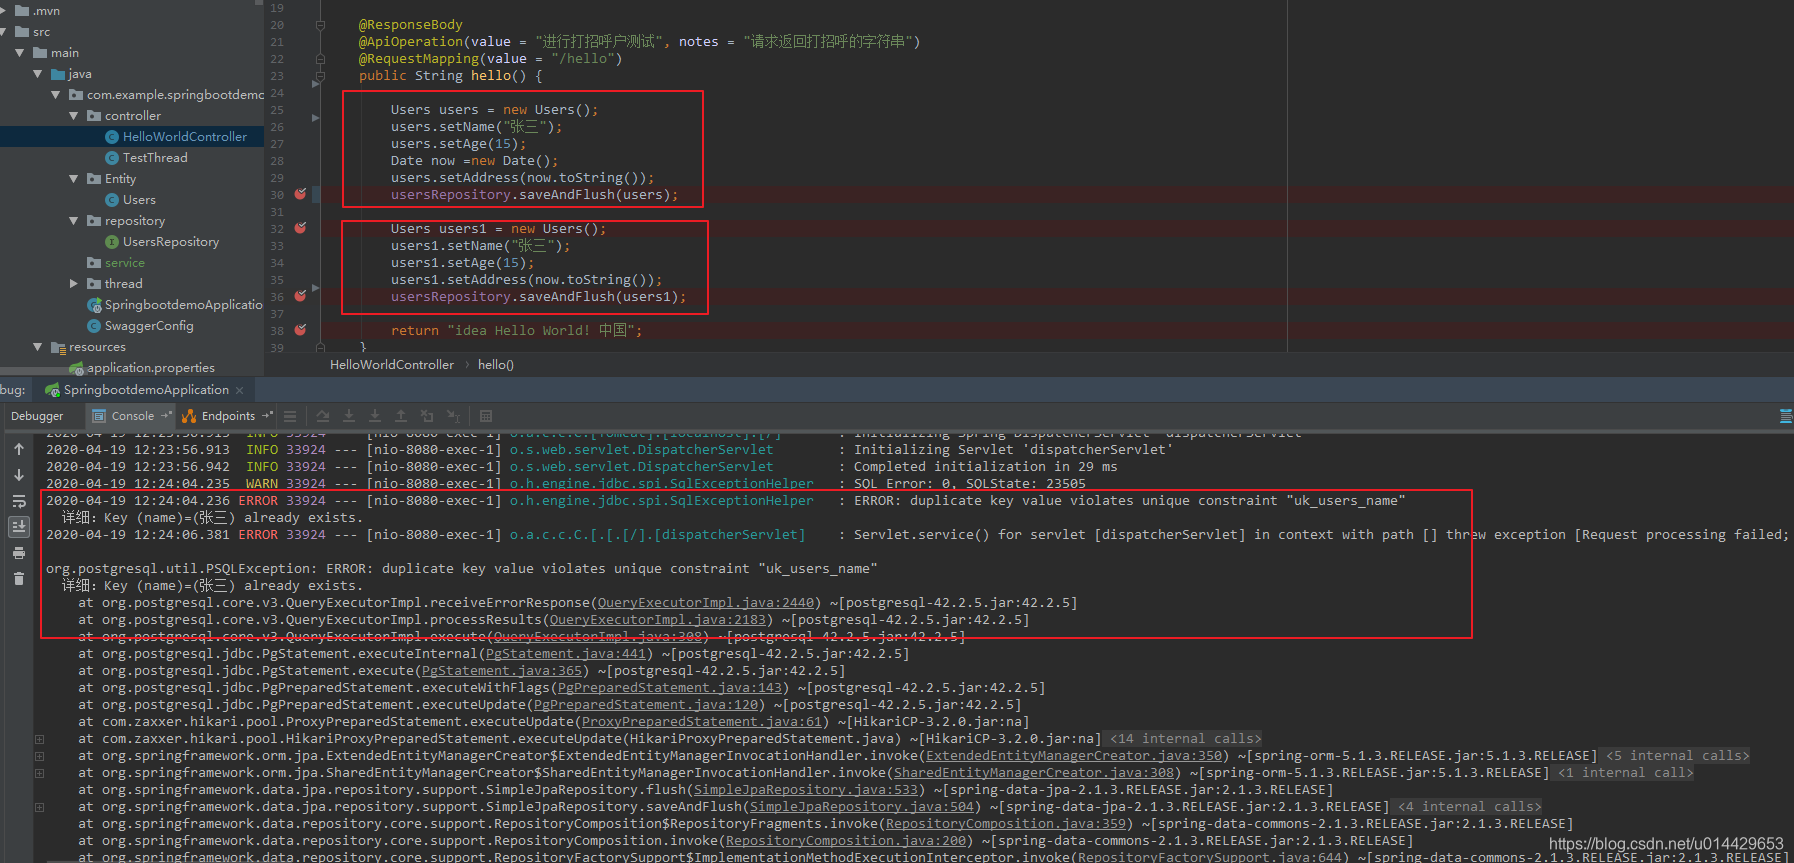Screen dimensions: 1794x863
Task: Switch to the Debugger tab
Action: click(37, 416)
